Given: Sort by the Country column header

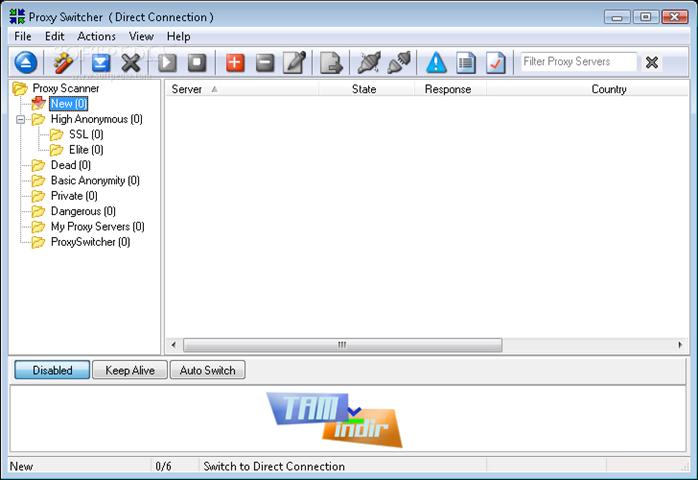Looking at the screenshot, I should pyautogui.click(x=588, y=89).
